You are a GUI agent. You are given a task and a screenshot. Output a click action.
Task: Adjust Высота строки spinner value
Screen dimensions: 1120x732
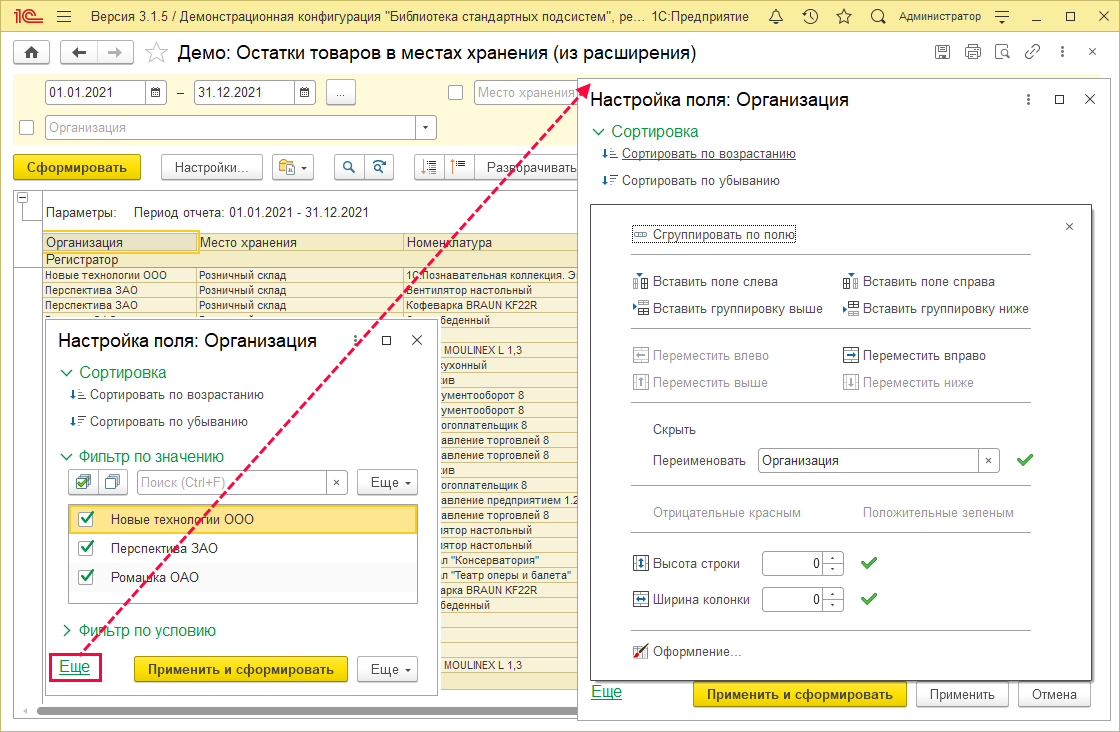tap(833, 563)
